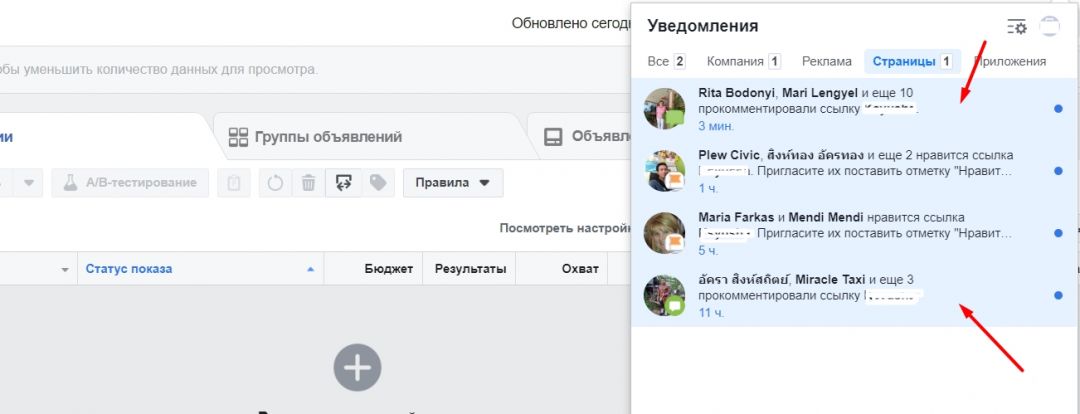
Task: Click the filter search field hint text
Action: [159, 70]
